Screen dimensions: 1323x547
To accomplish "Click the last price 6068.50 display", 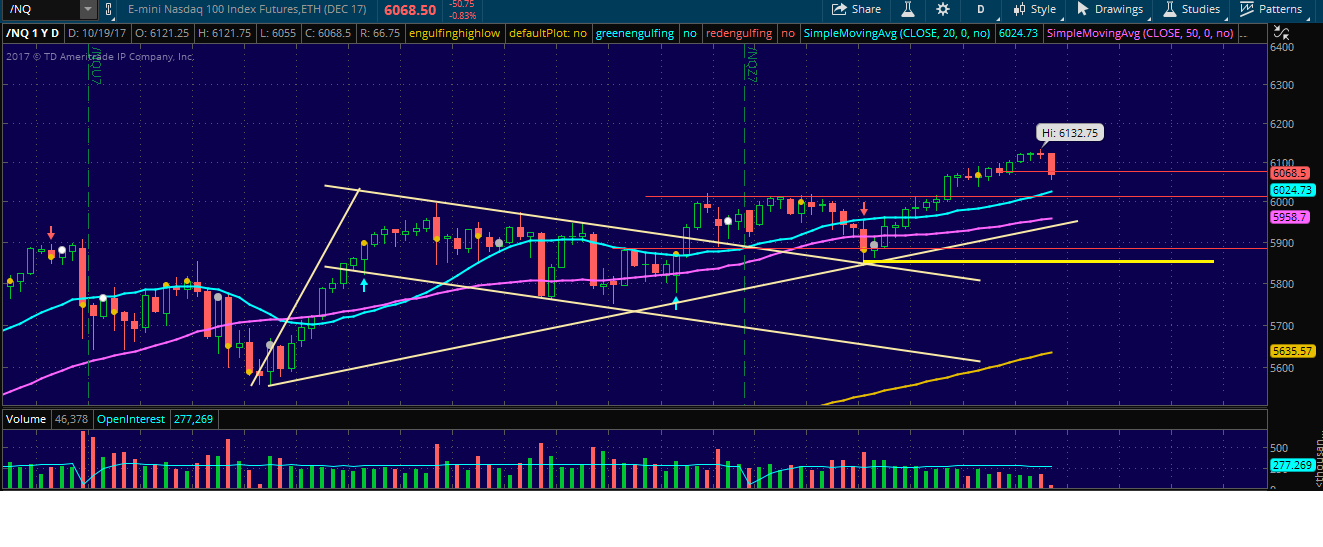I will (409, 9).
